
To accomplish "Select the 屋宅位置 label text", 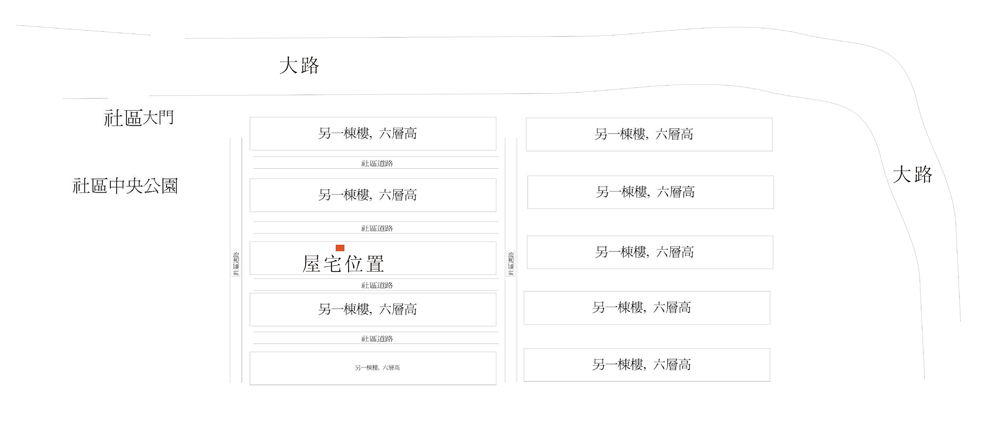I will [x=343, y=265].
